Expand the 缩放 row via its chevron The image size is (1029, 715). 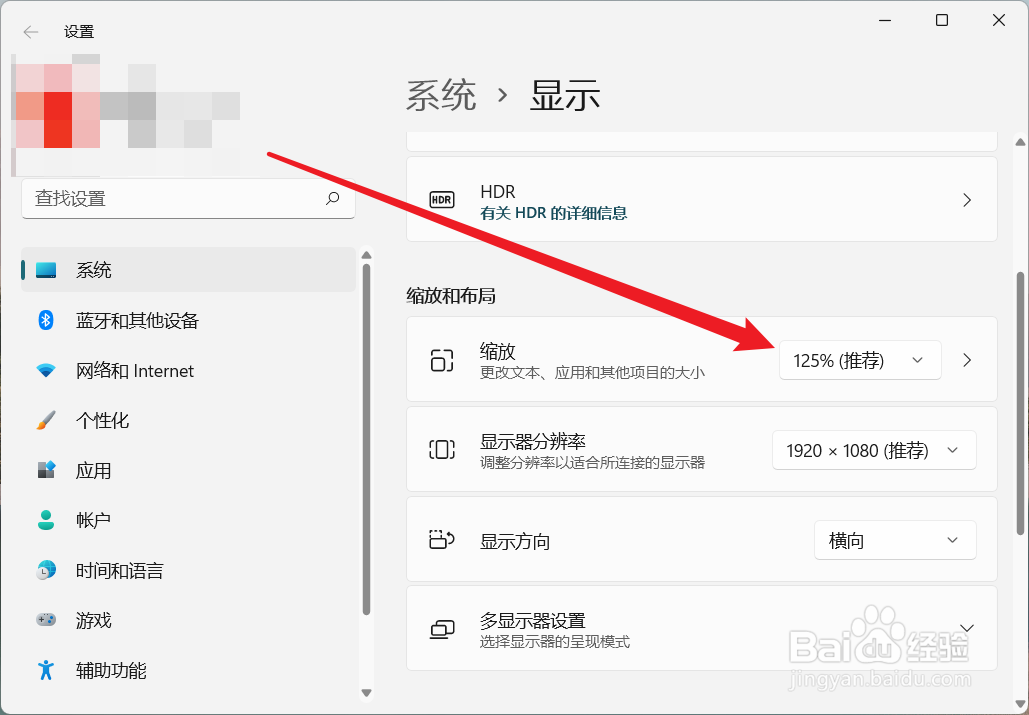pos(966,360)
